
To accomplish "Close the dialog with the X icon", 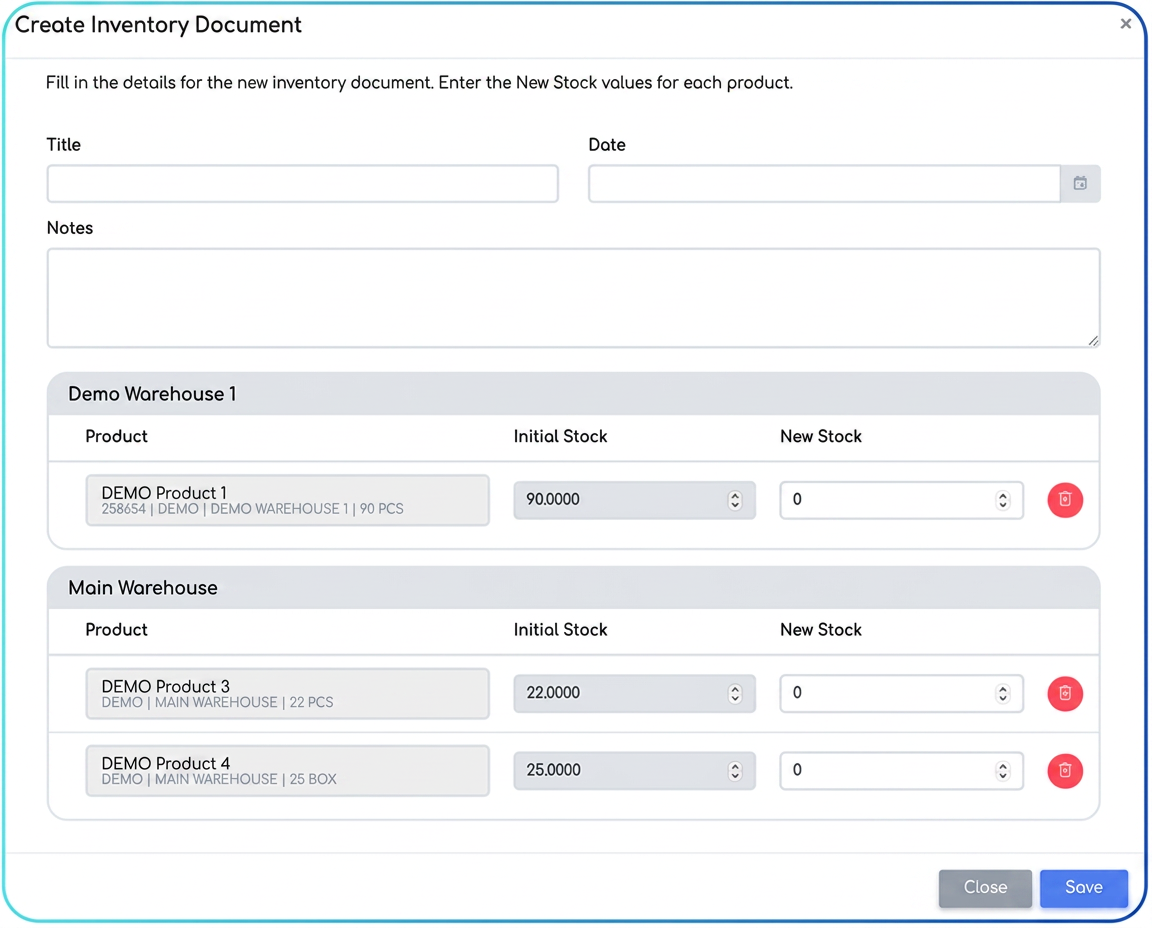I will (x=1125, y=24).
